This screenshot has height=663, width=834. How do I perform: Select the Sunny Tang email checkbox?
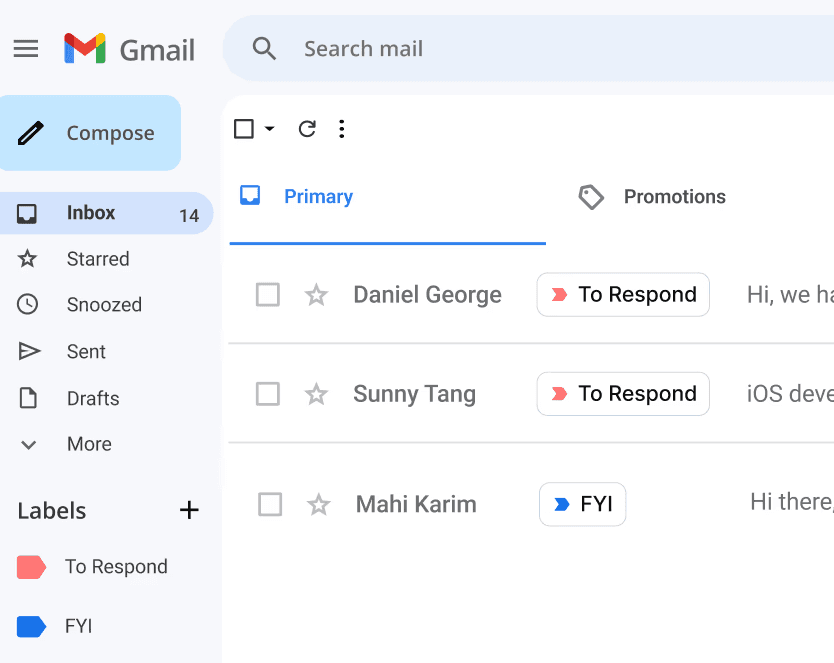tap(268, 394)
